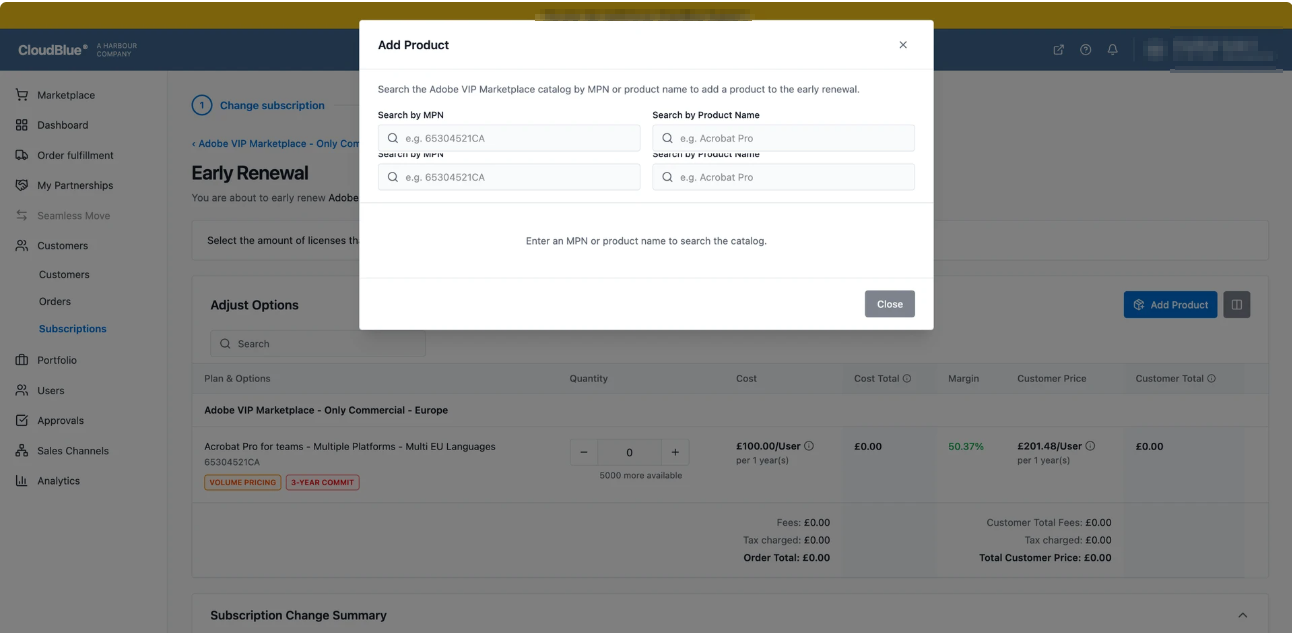Click the Change subscription step label
The width and height of the screenshot is (1292, 633).
click(x=272, y=105)
